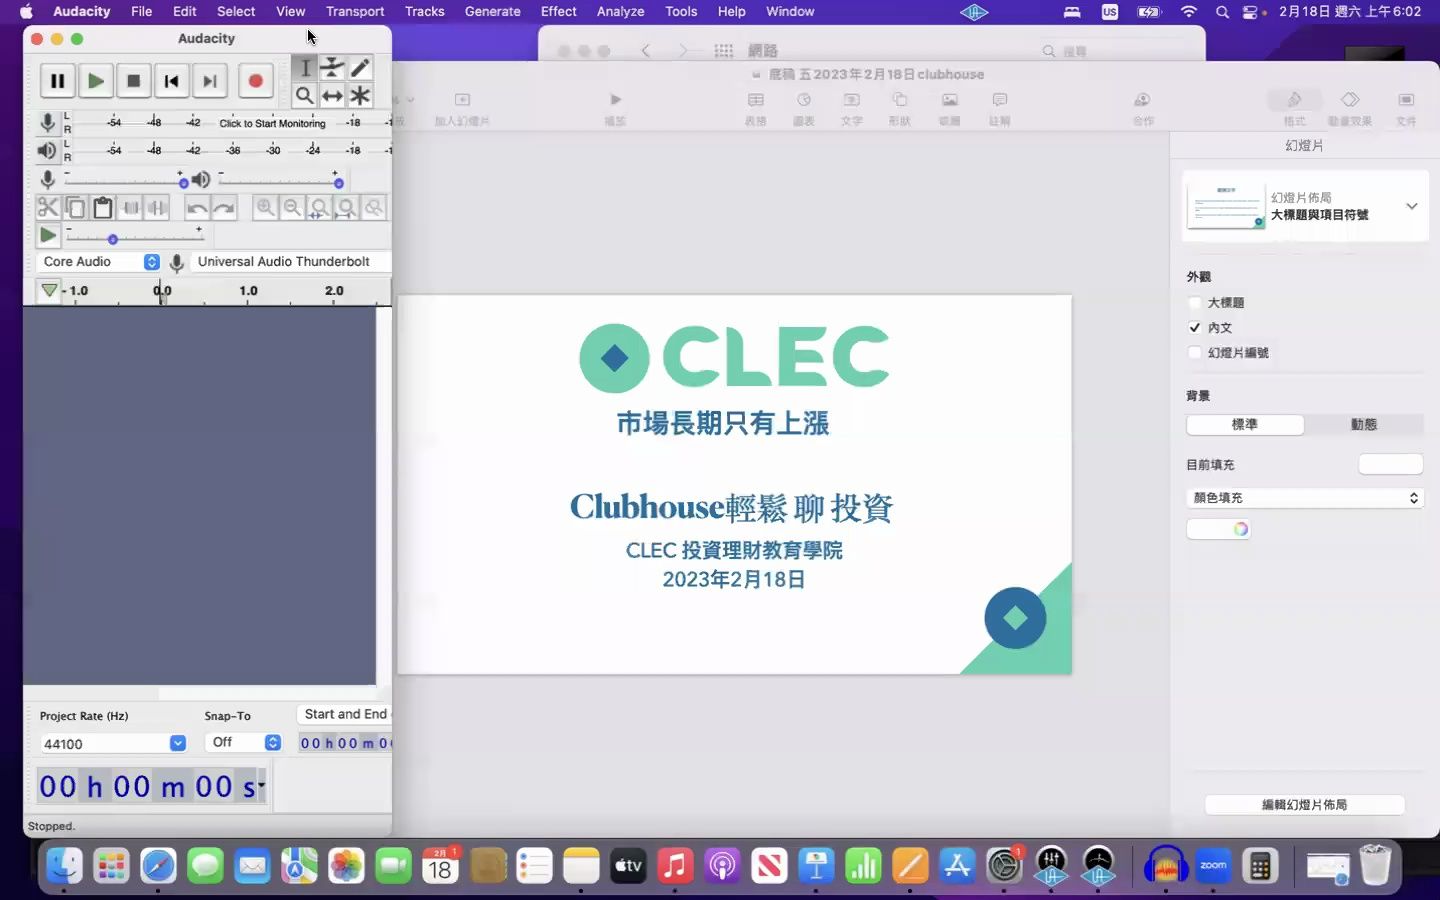Select the Time Shift arrow tool
This screenshot has width=1440, height=900.
[332, 96]
